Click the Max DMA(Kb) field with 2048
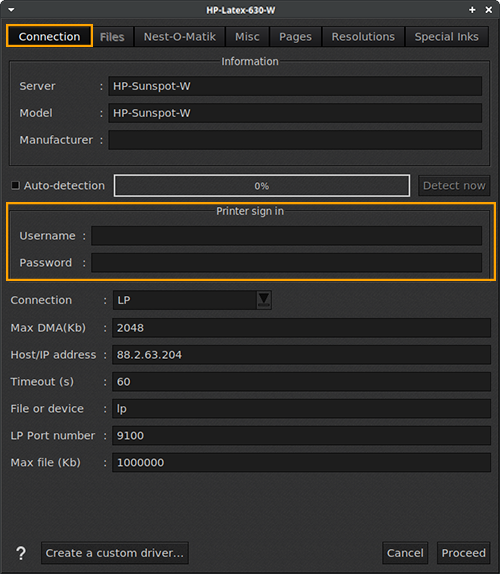The height and width of the screenshot is (574, 500). [301, 328]
